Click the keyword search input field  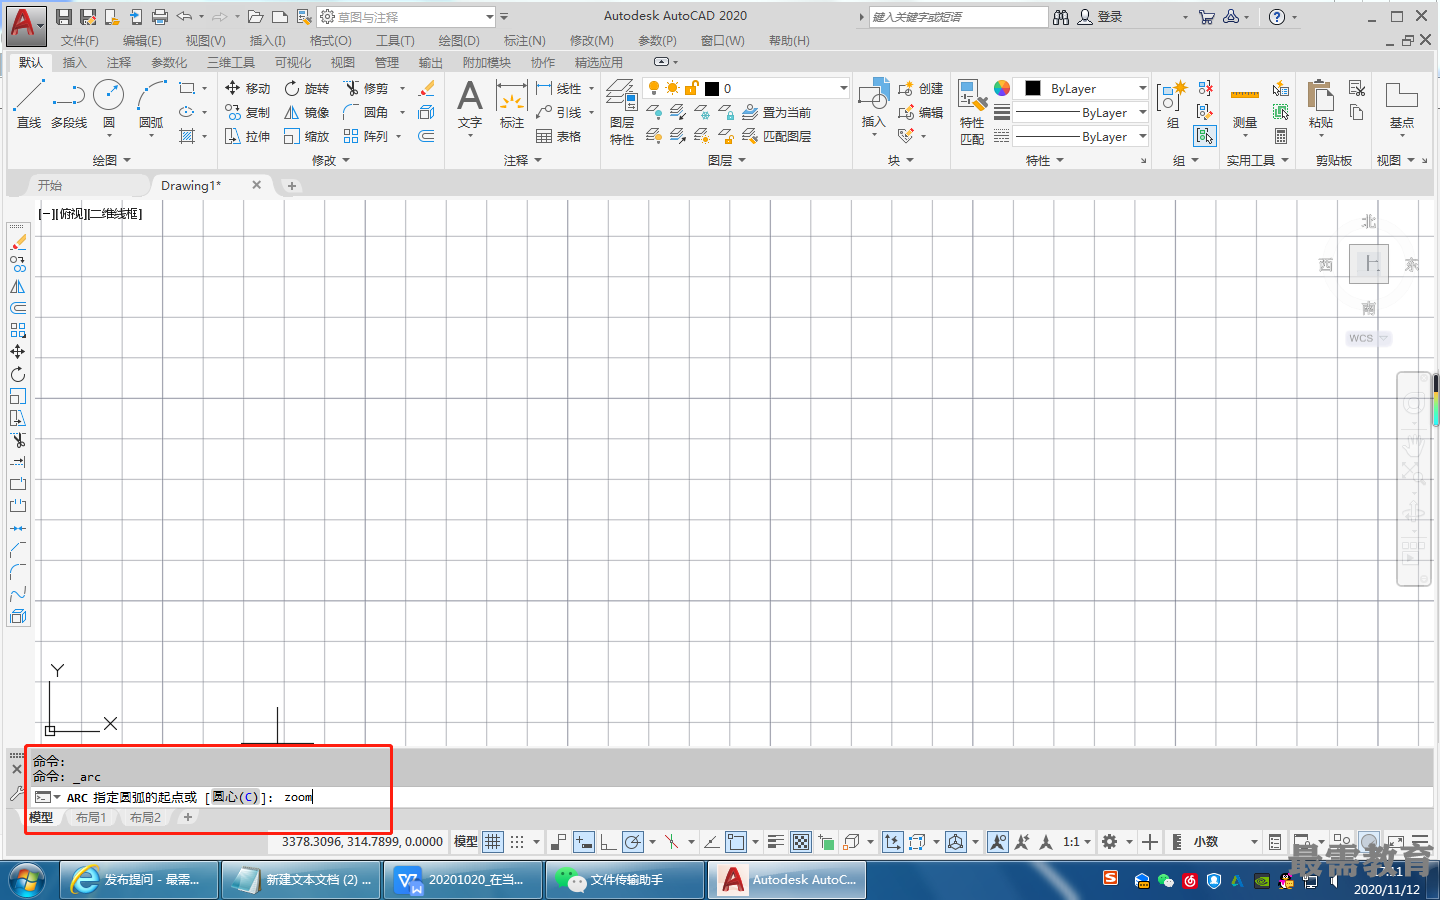pyautogui.click(x=957, y=17)
